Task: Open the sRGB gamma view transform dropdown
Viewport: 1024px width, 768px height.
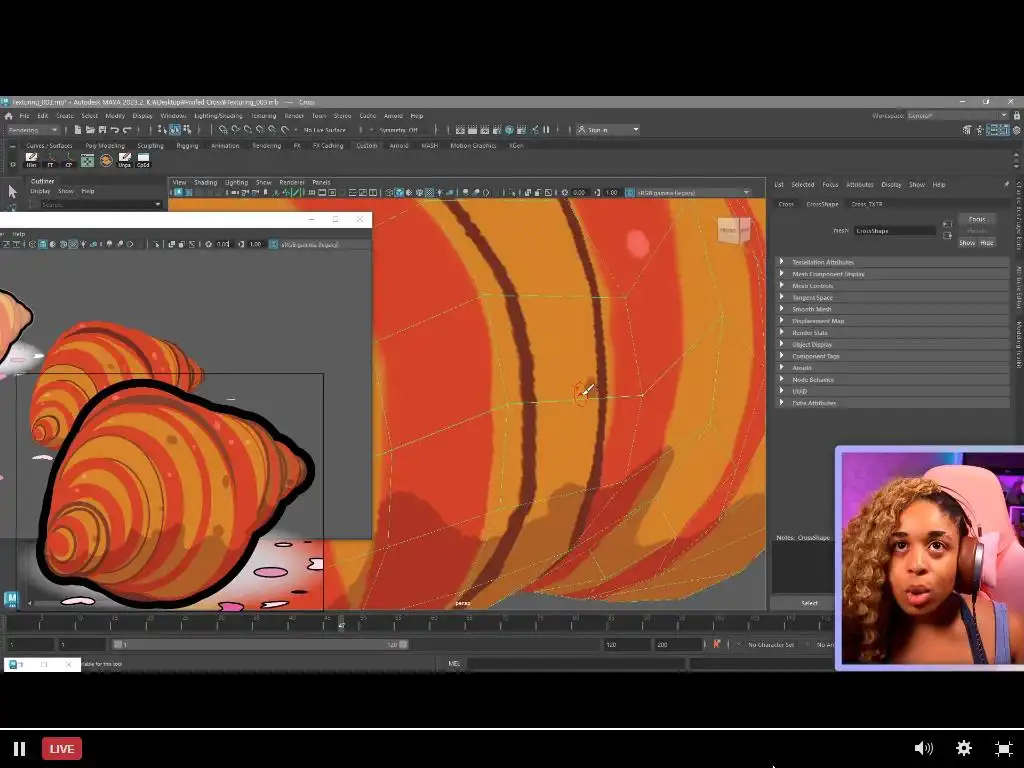Action: pyautogui.click(x=693, y=193)
